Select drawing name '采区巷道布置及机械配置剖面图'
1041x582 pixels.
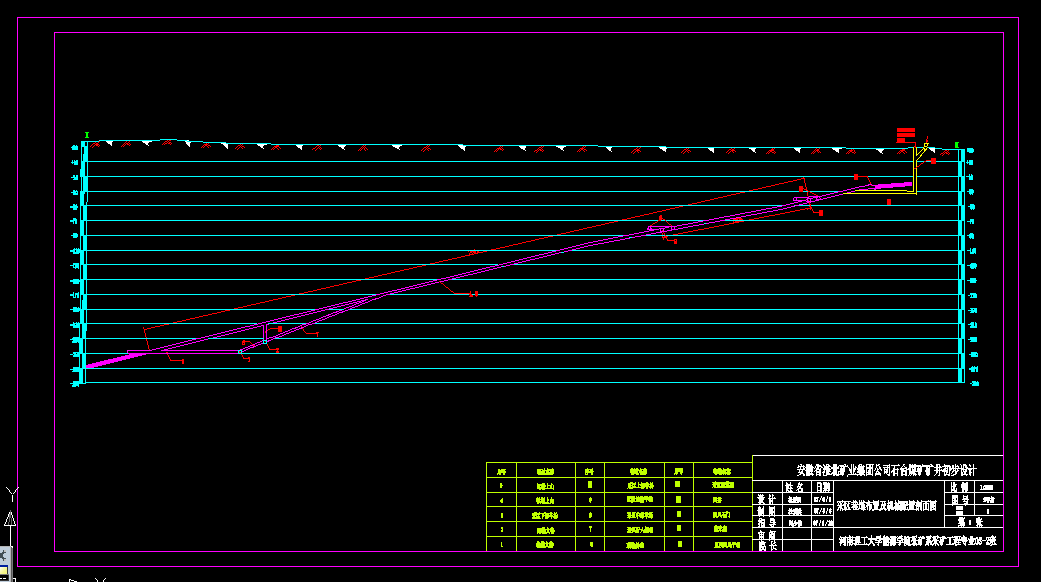click(886, 506)
